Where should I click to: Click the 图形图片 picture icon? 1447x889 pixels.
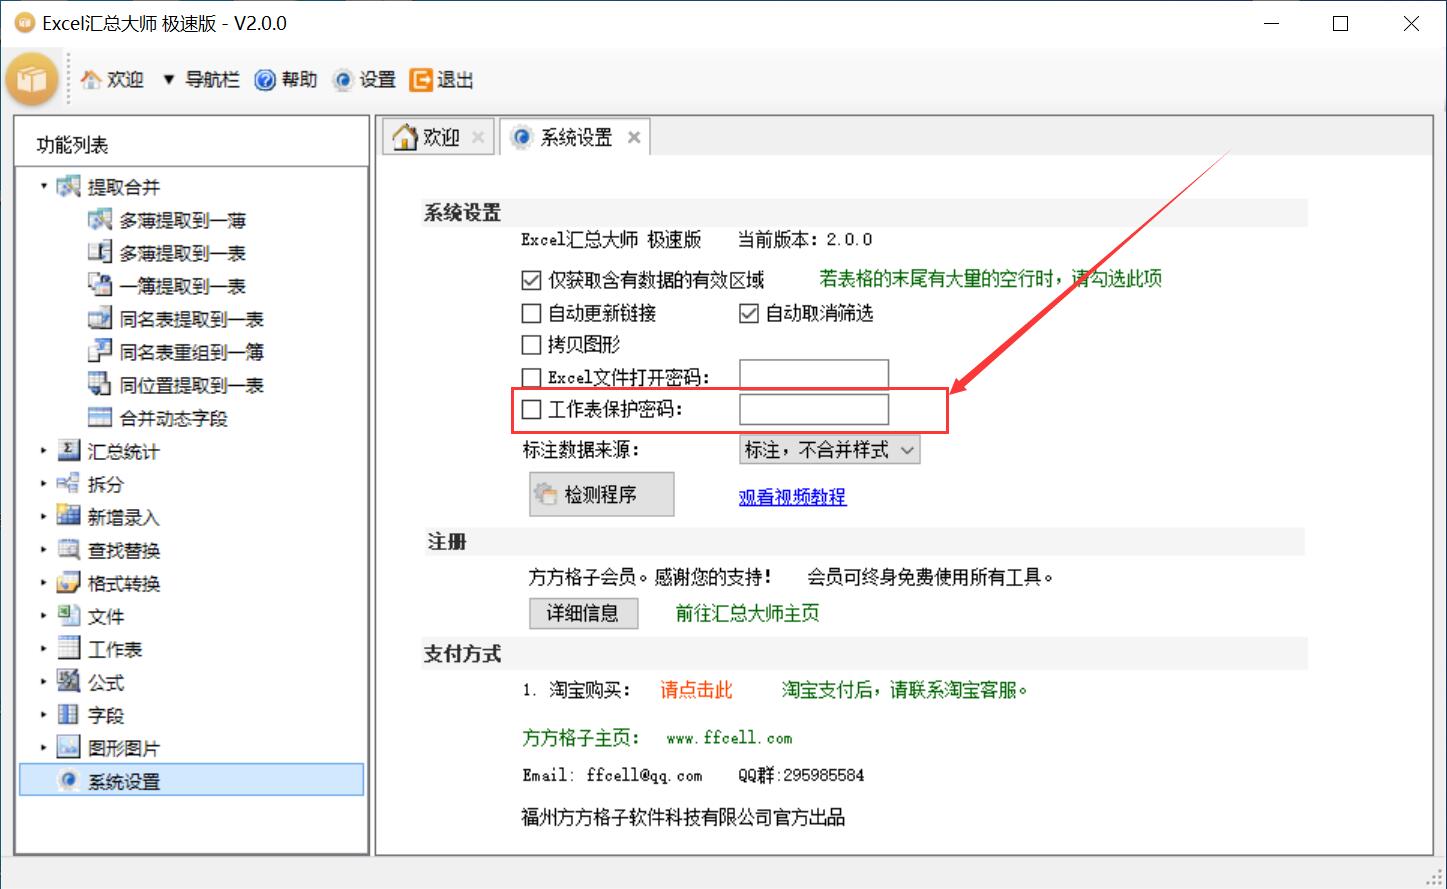point(69,747)
